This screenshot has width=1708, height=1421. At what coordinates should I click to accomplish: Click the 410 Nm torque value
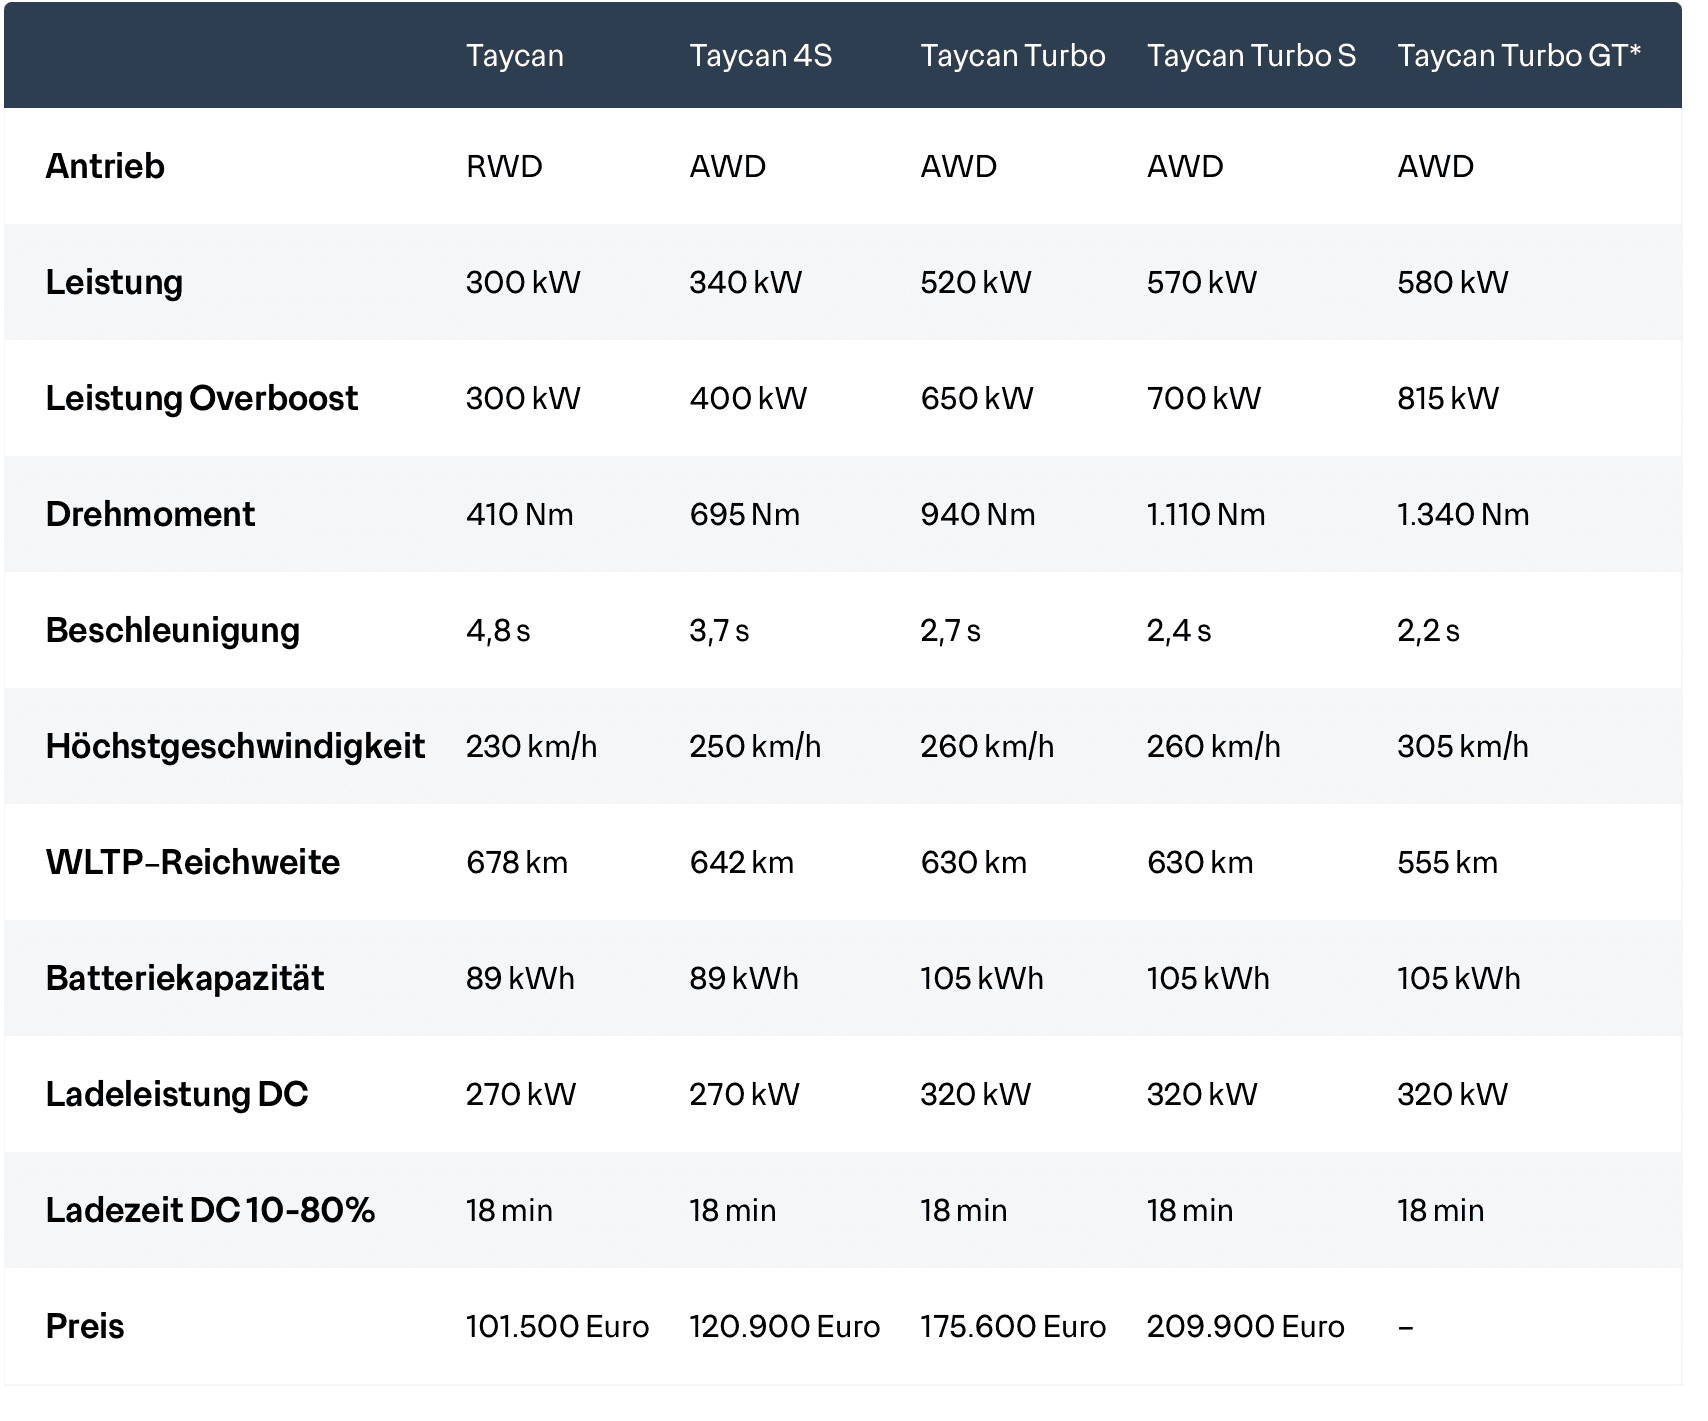520,514
